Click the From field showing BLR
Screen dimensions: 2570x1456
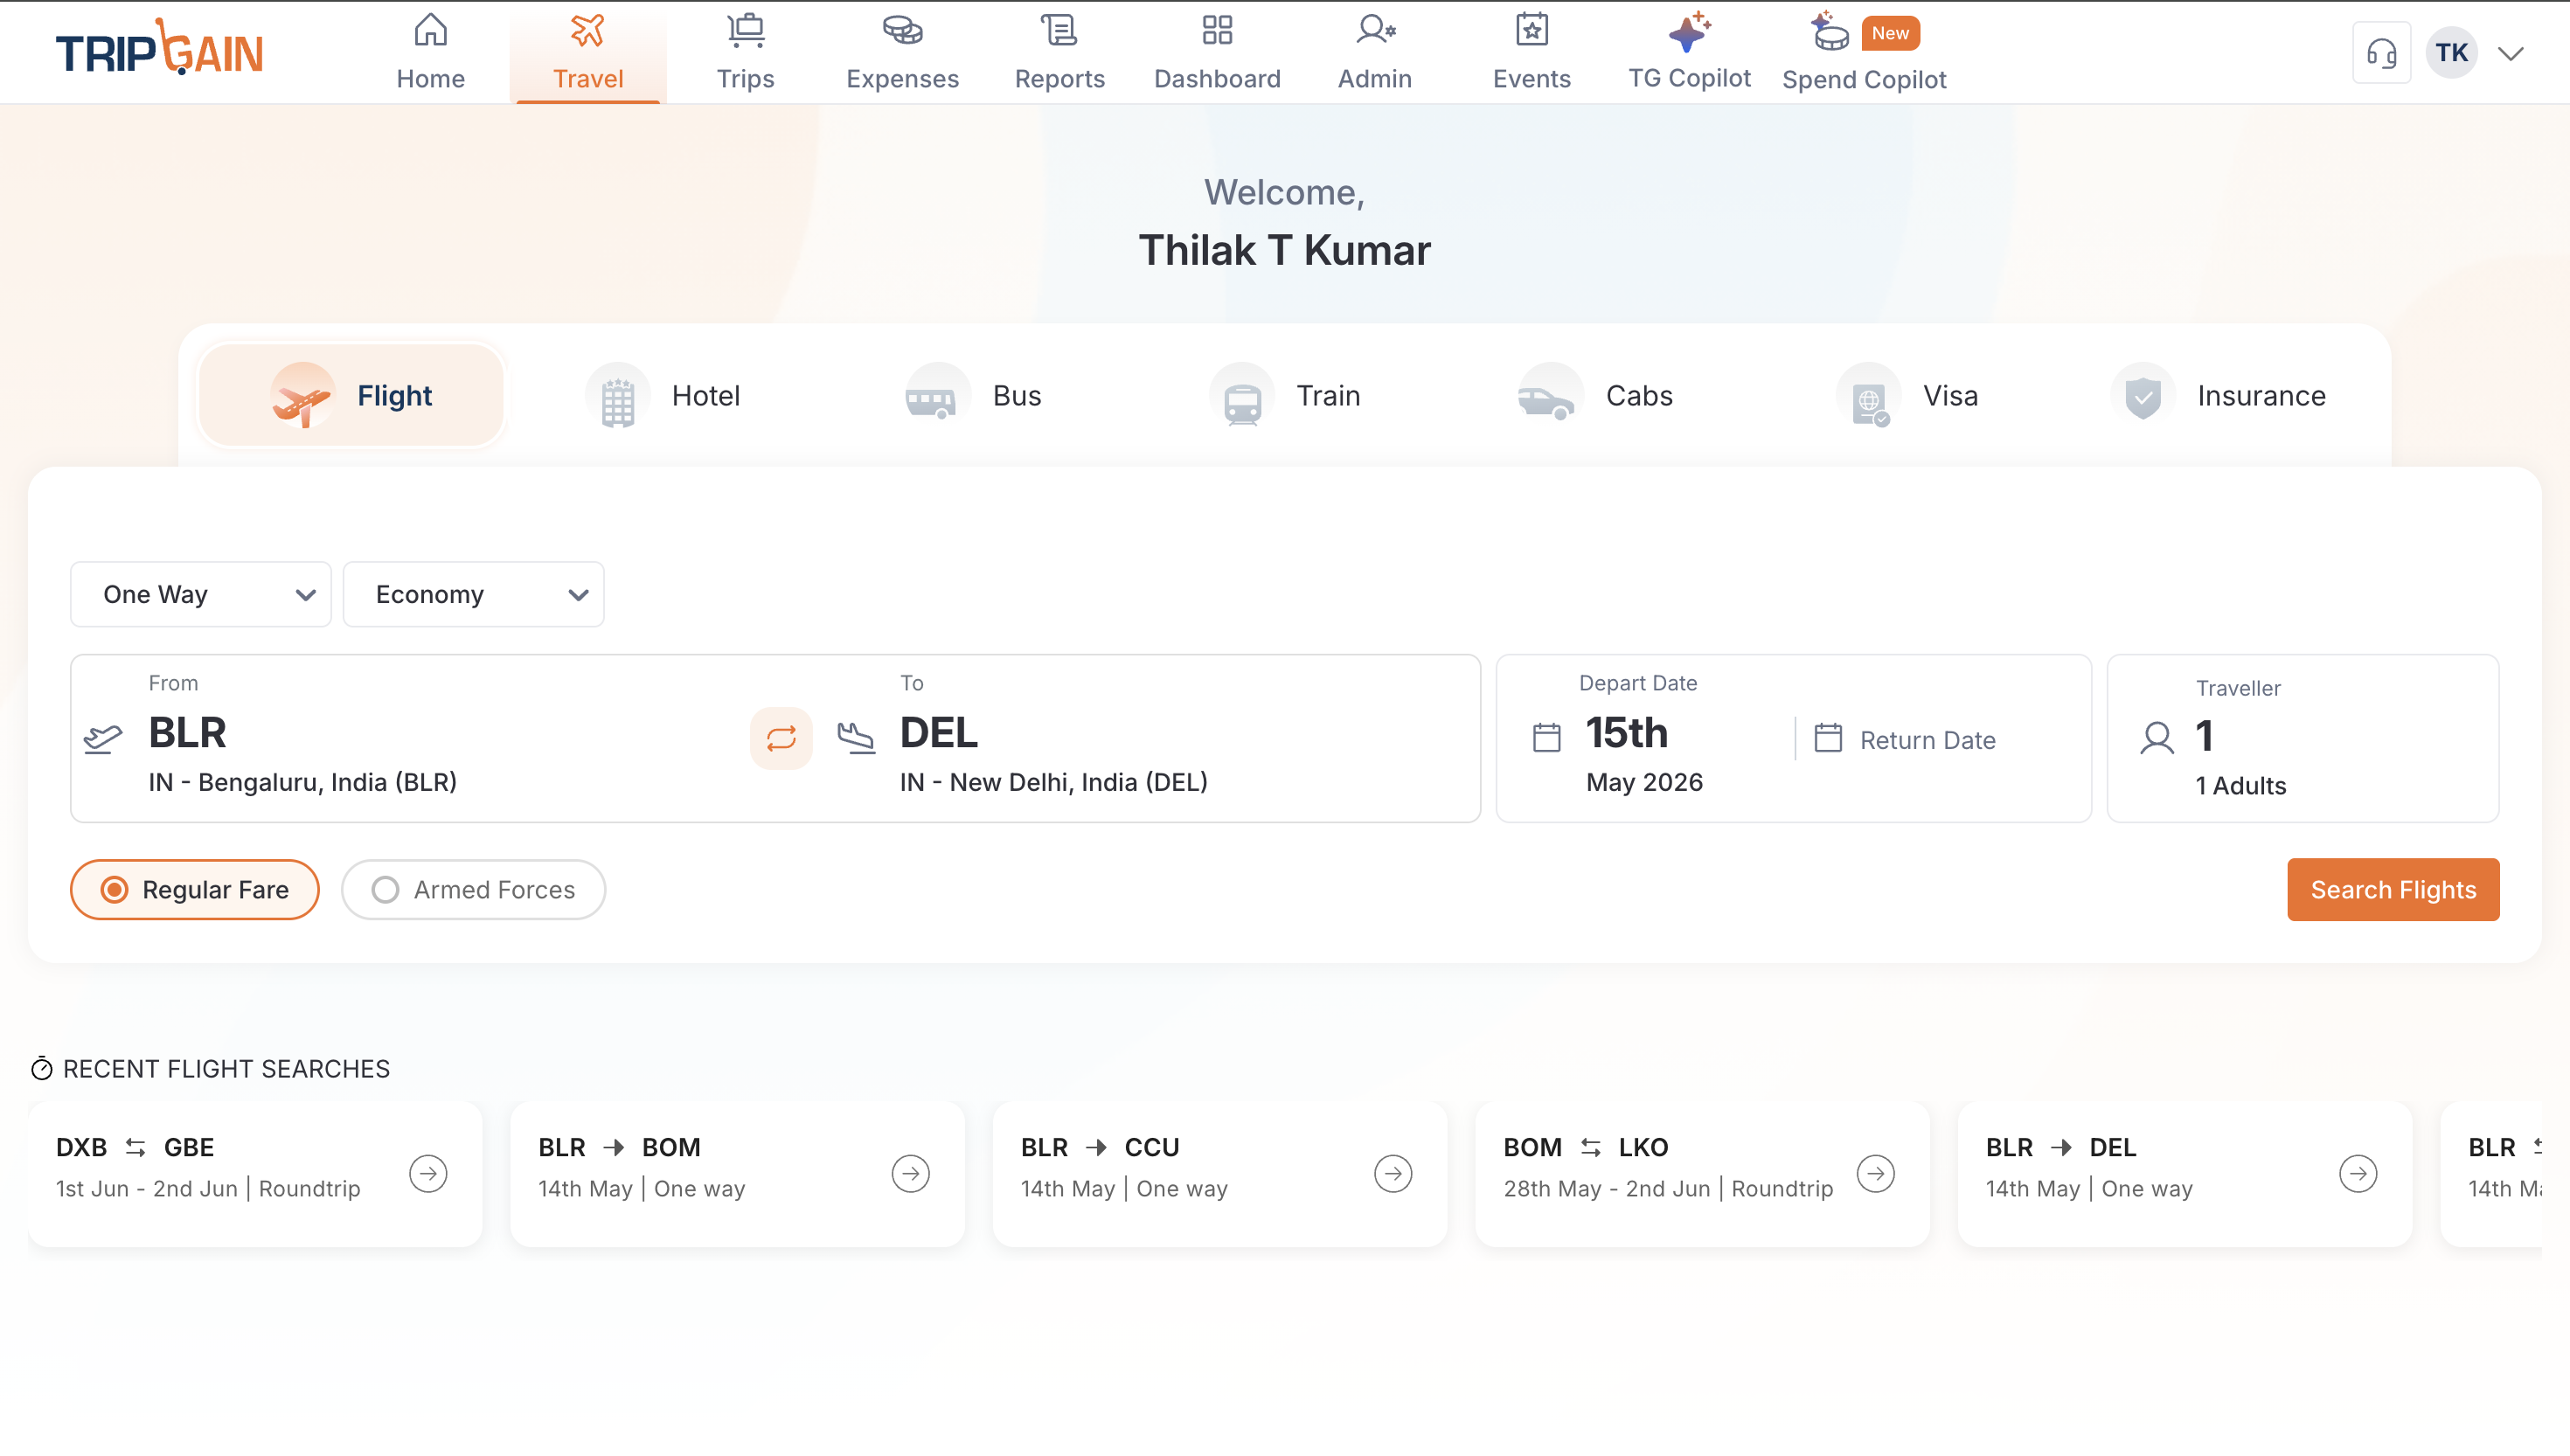pos(410,738)
